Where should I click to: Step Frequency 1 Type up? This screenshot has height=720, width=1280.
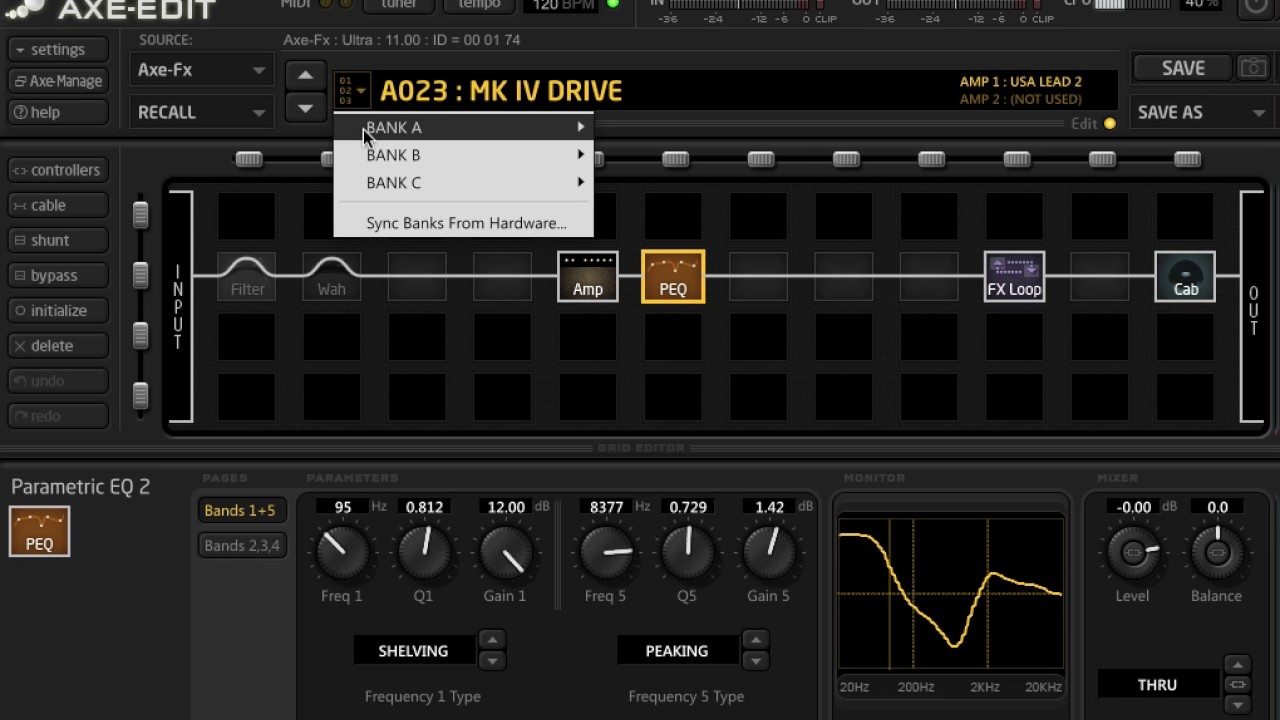(491, 640)
